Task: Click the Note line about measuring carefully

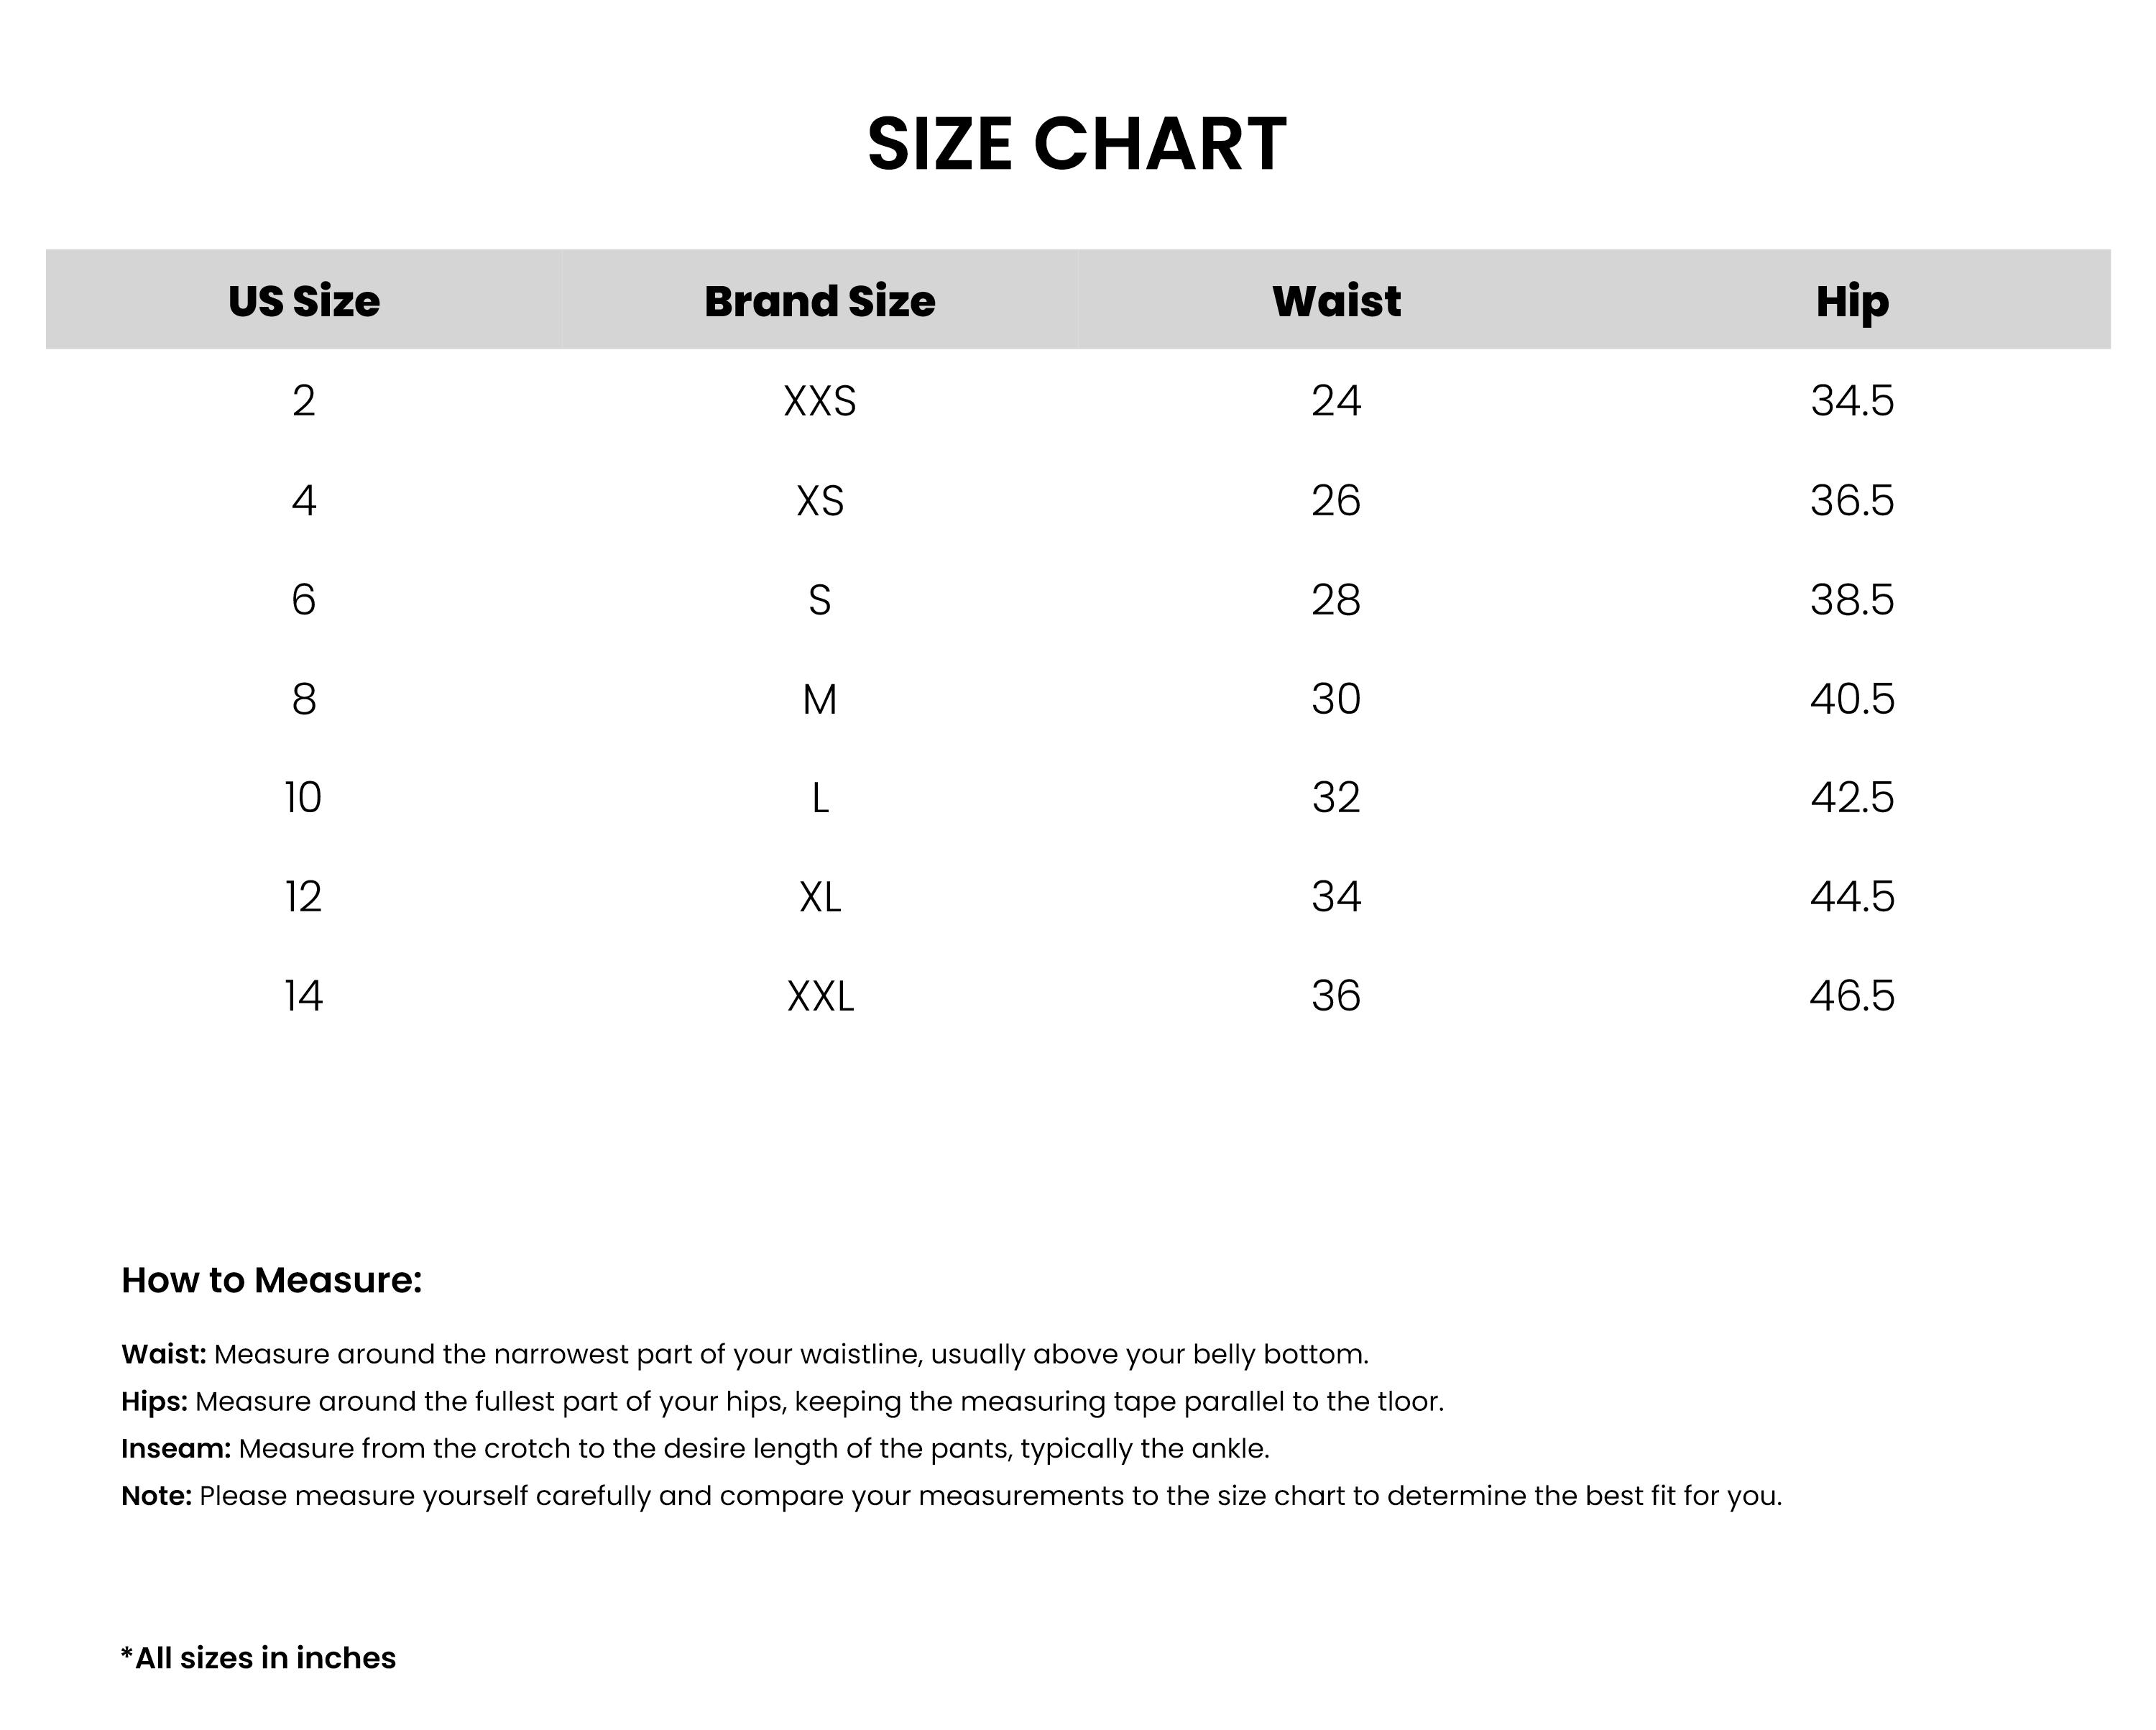Action: [x=951, y=1496]
